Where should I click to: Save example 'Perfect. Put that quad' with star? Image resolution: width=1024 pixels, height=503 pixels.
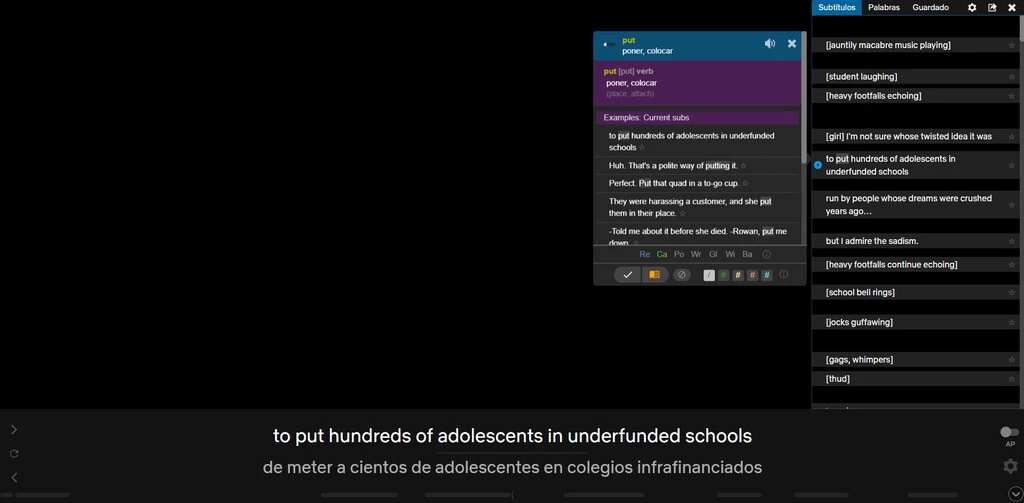click(x=744, y=184)
